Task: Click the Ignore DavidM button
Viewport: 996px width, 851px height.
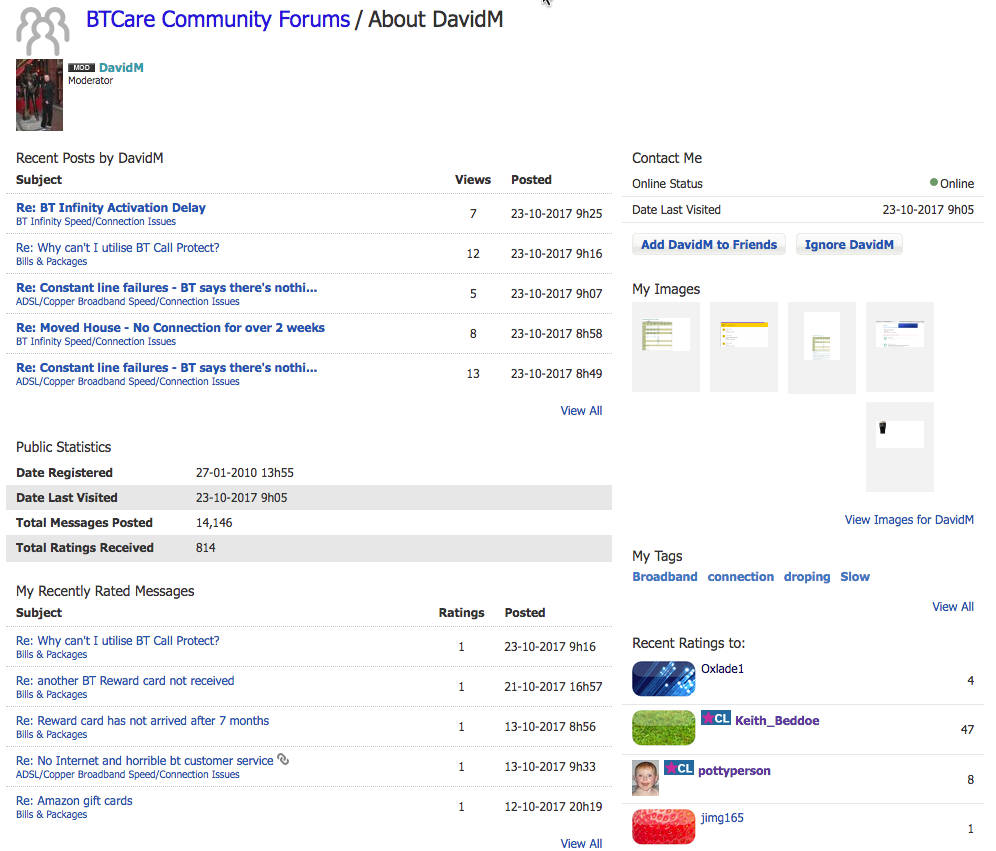Action: point(849,245)
